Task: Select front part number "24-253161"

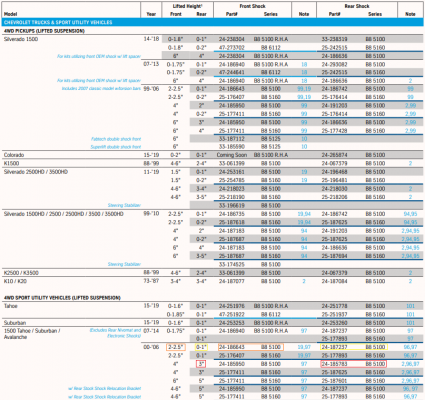Action: (232, 172)
